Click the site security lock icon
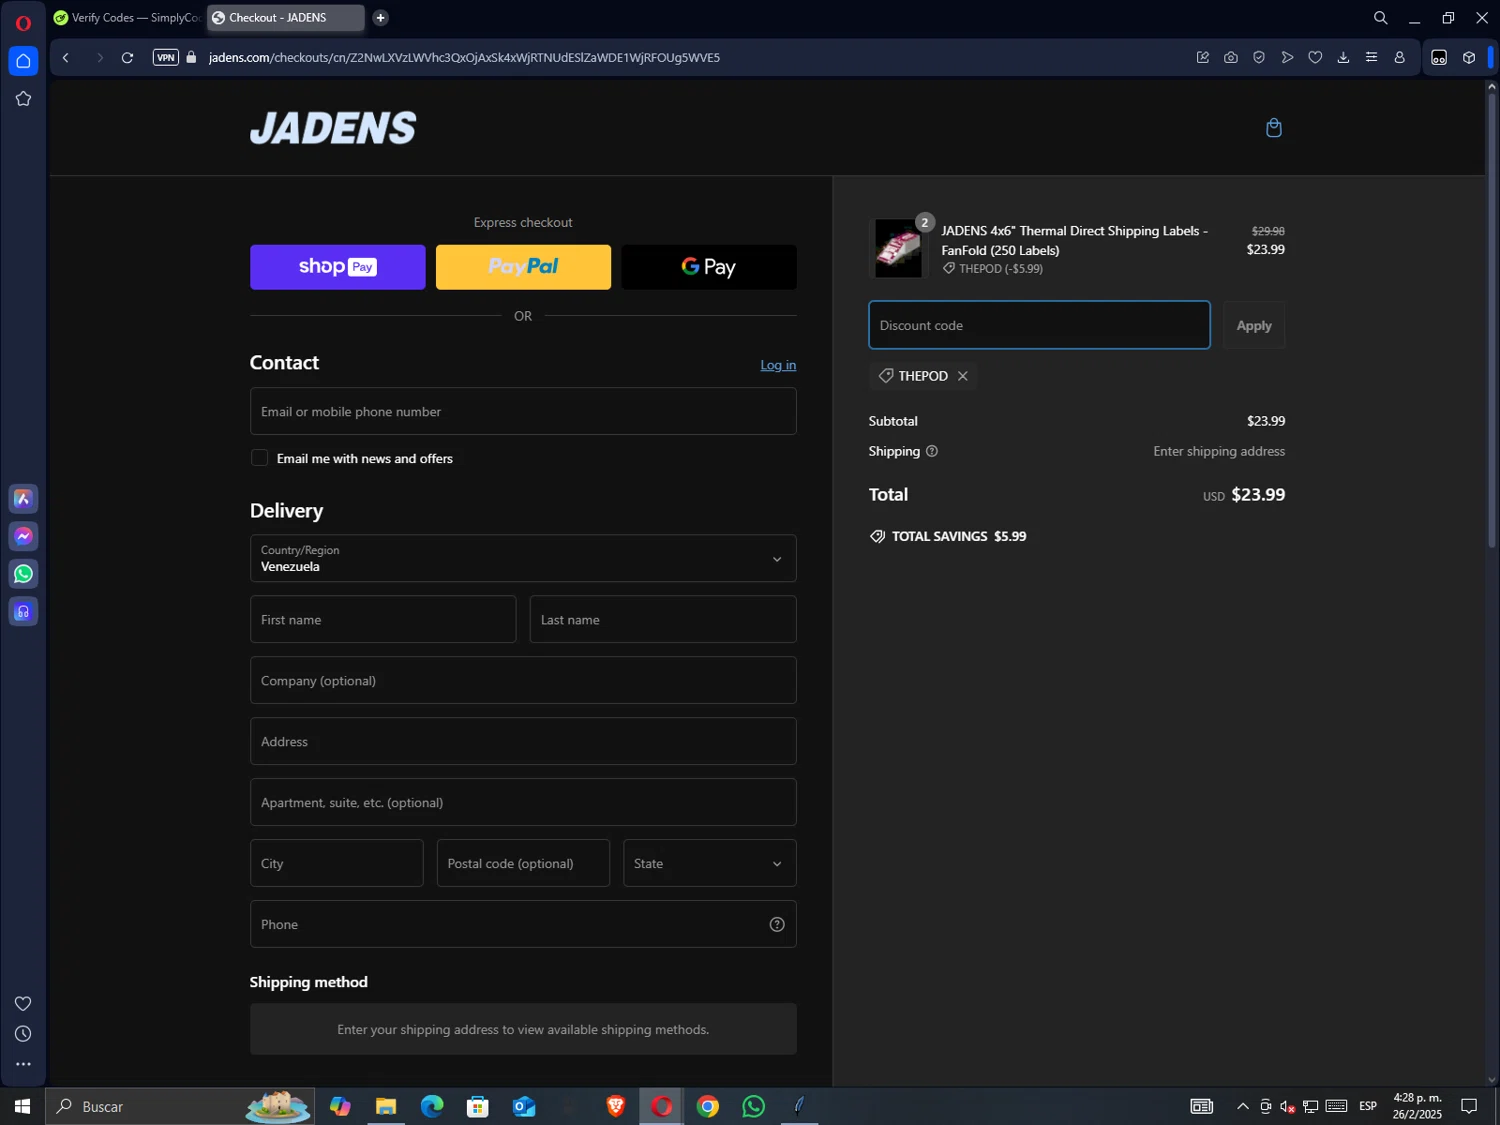The image size is (1500, 1125). 191,57
